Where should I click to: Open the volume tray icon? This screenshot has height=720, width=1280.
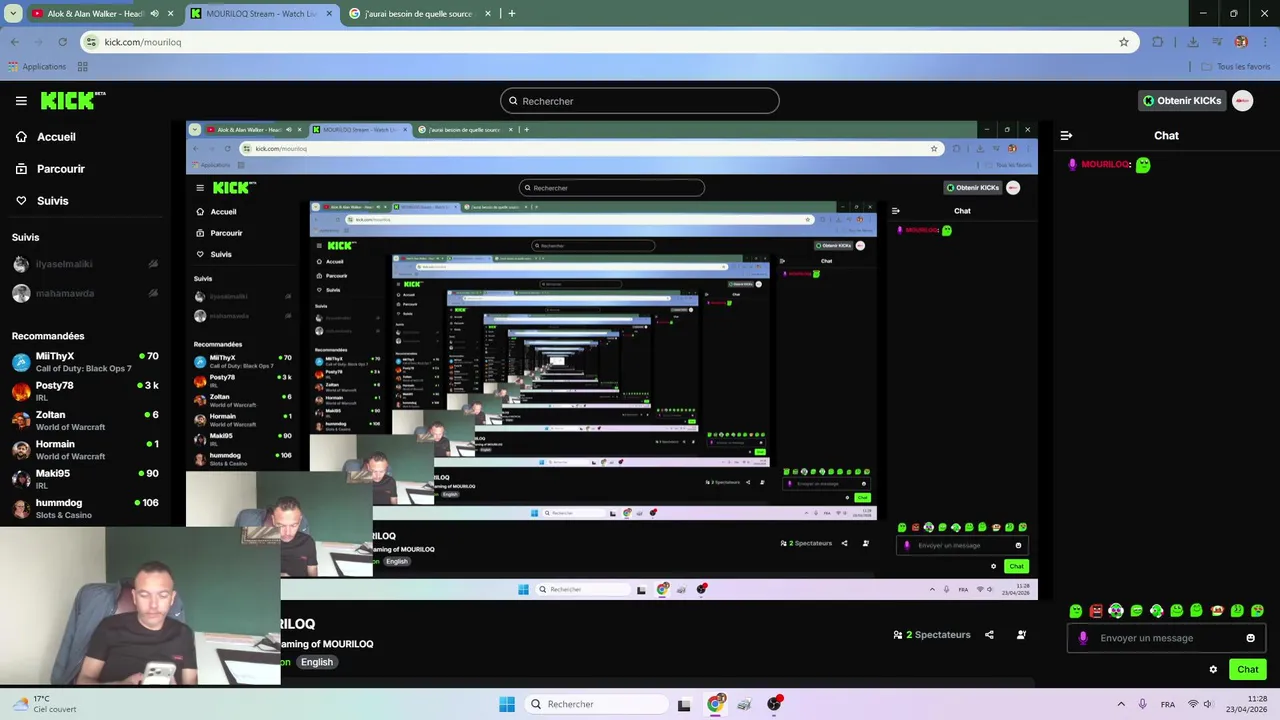click(1208, 704)
